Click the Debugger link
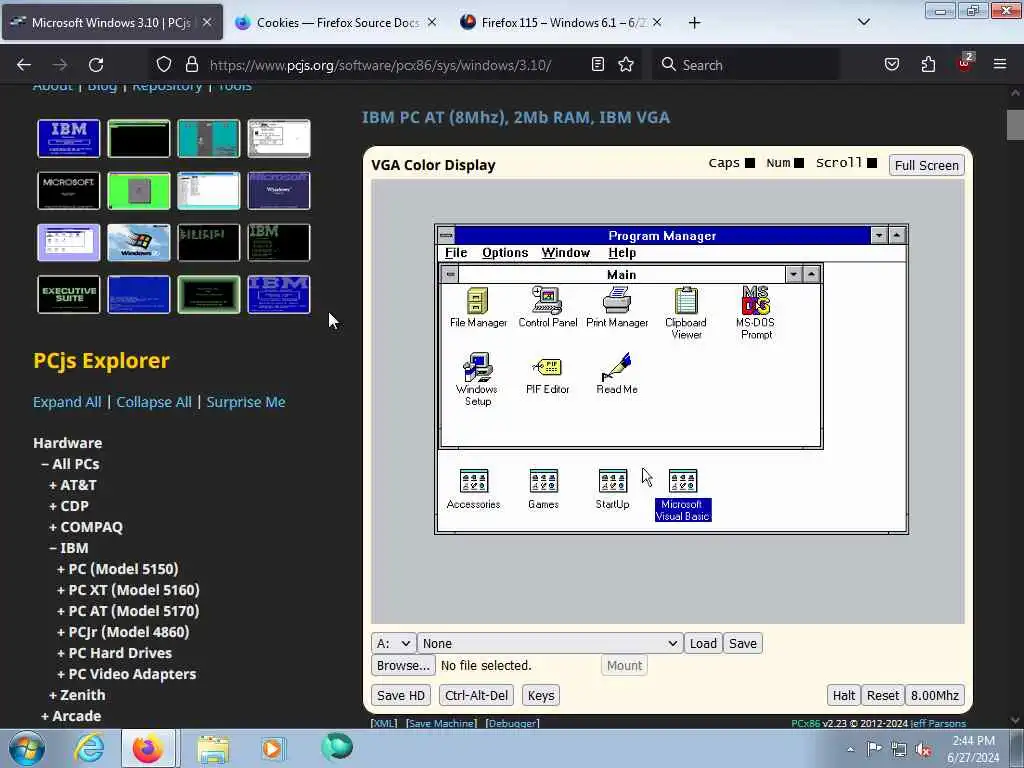1024x768 pixels. 513,723
